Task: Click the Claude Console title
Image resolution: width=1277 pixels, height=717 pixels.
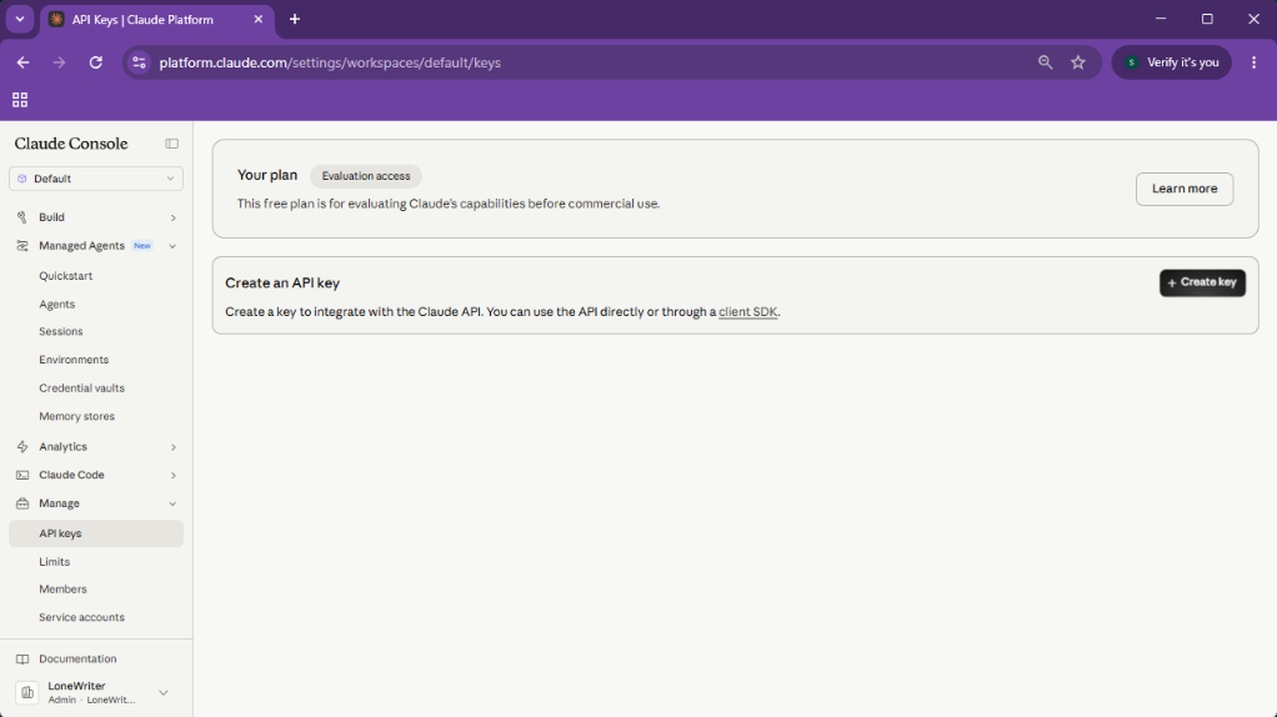Action: coord(71,144)
